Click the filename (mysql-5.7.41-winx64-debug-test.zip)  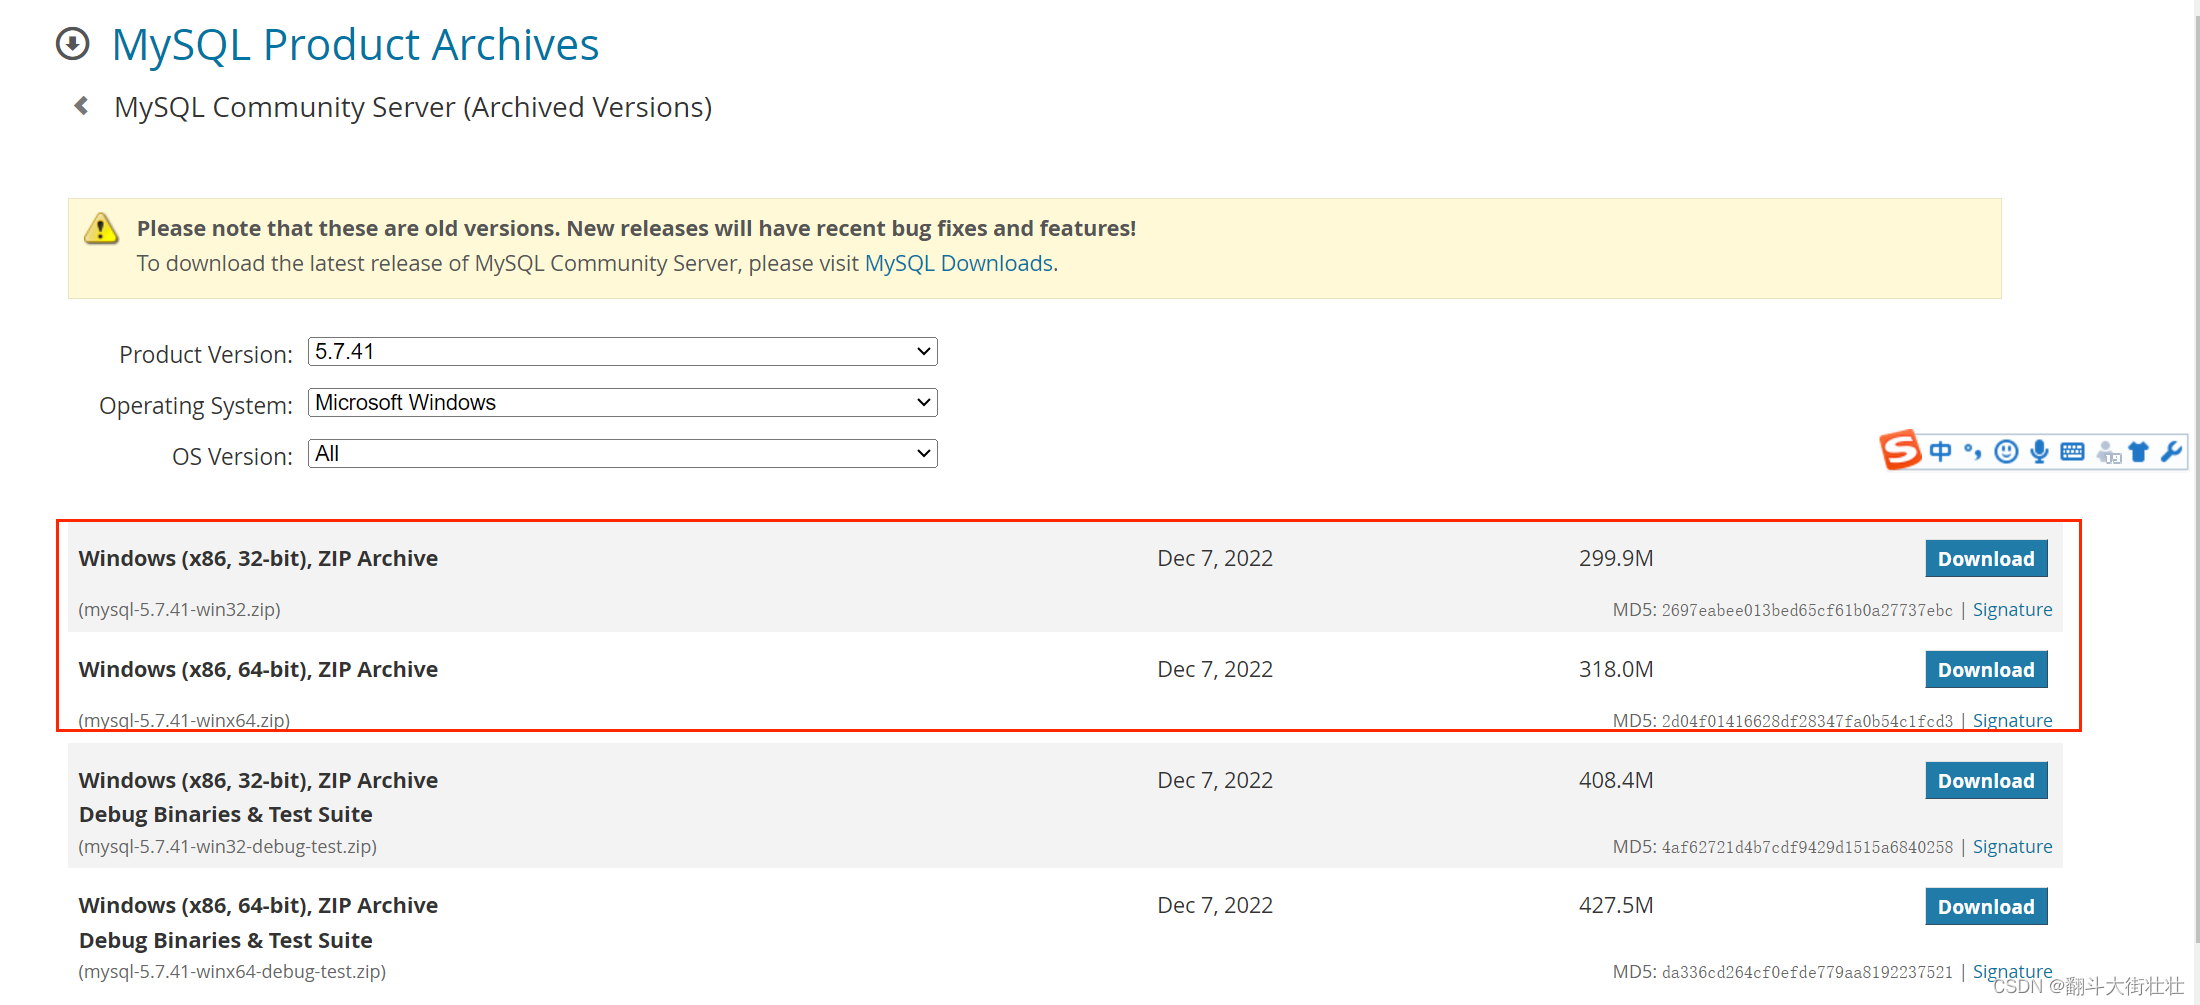pyautogui.click(x=232, y=972)
